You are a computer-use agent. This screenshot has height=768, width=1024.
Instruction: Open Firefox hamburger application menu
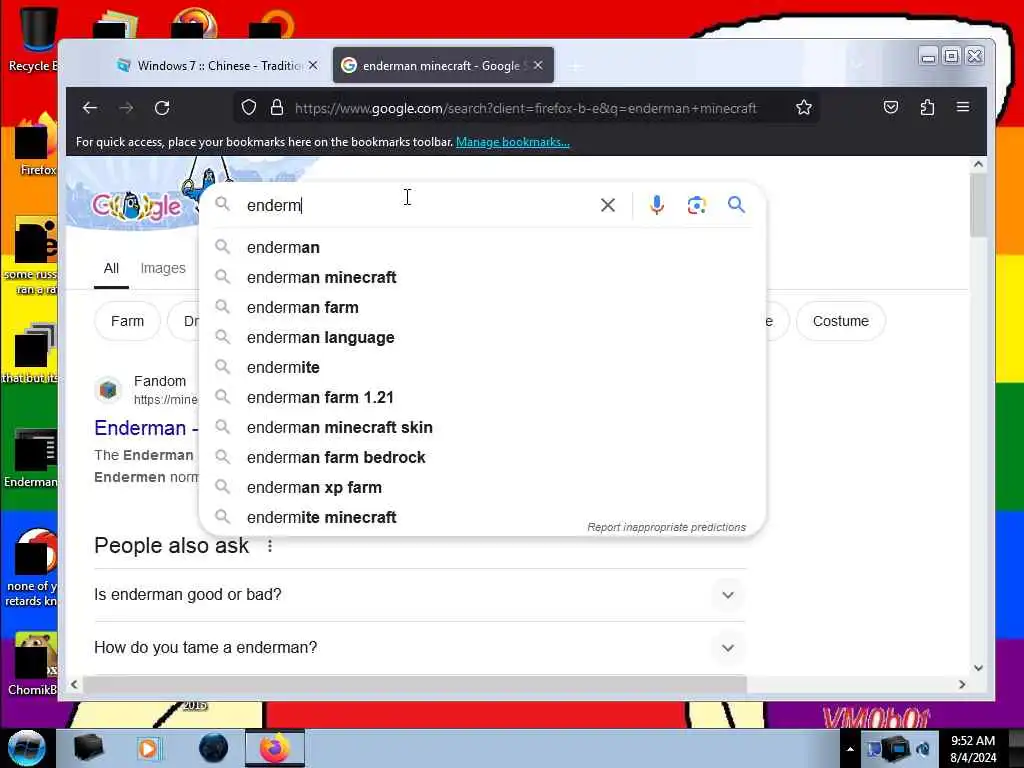point(963,107)
